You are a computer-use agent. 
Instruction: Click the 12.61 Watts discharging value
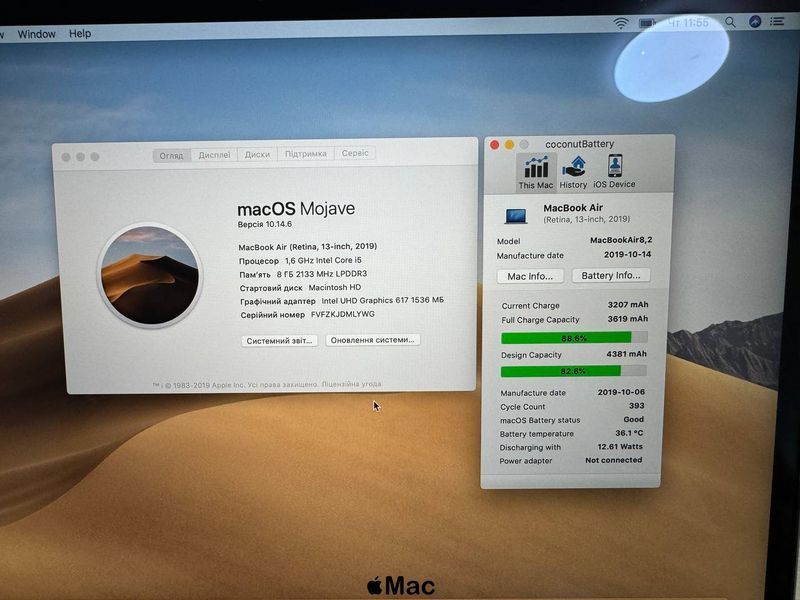tap(620, 446)
